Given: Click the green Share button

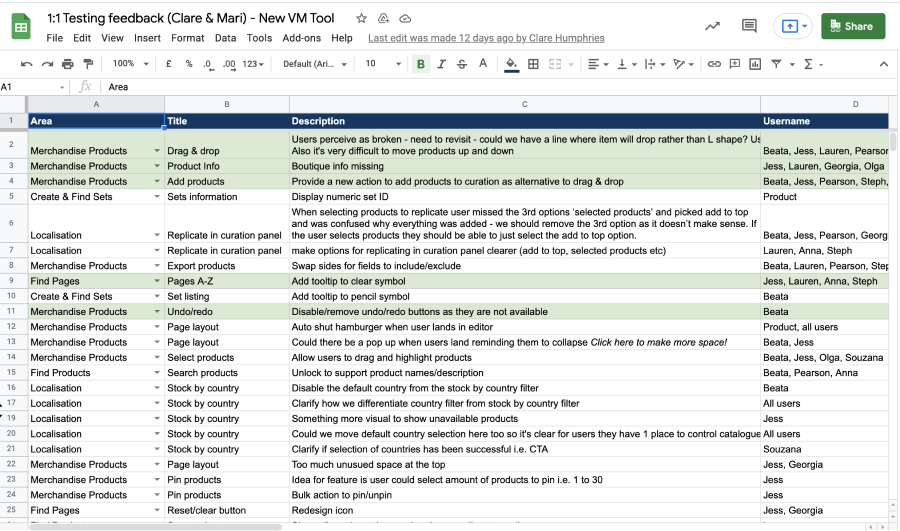Looking at the screenshot, I should tap(853, 26).
